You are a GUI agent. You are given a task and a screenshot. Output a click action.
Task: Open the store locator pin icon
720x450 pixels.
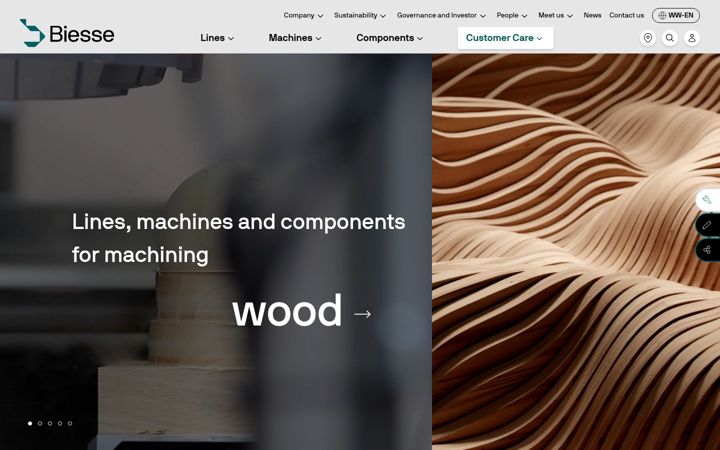coord(647,38)
